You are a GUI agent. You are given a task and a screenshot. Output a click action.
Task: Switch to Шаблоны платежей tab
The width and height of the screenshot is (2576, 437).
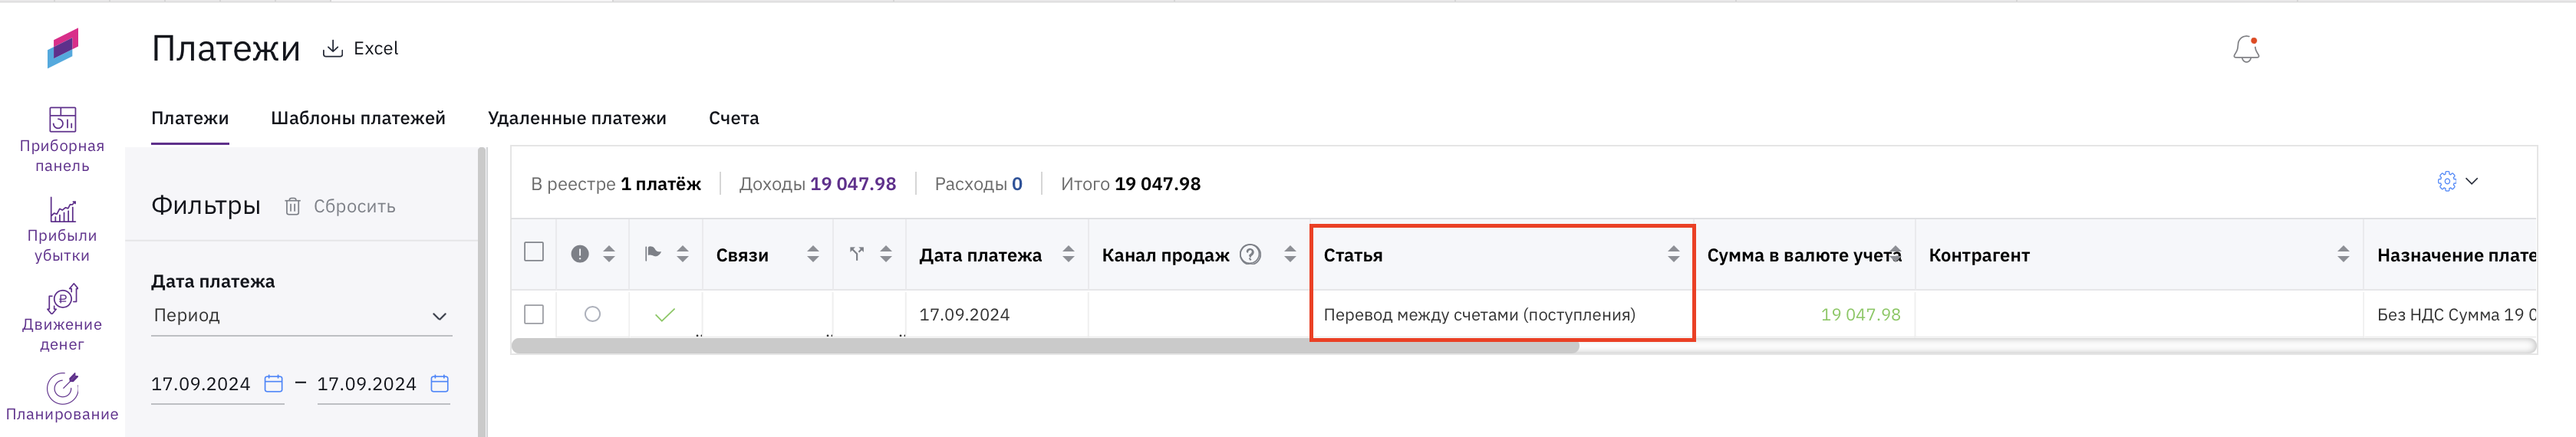[x=358, y=118]
